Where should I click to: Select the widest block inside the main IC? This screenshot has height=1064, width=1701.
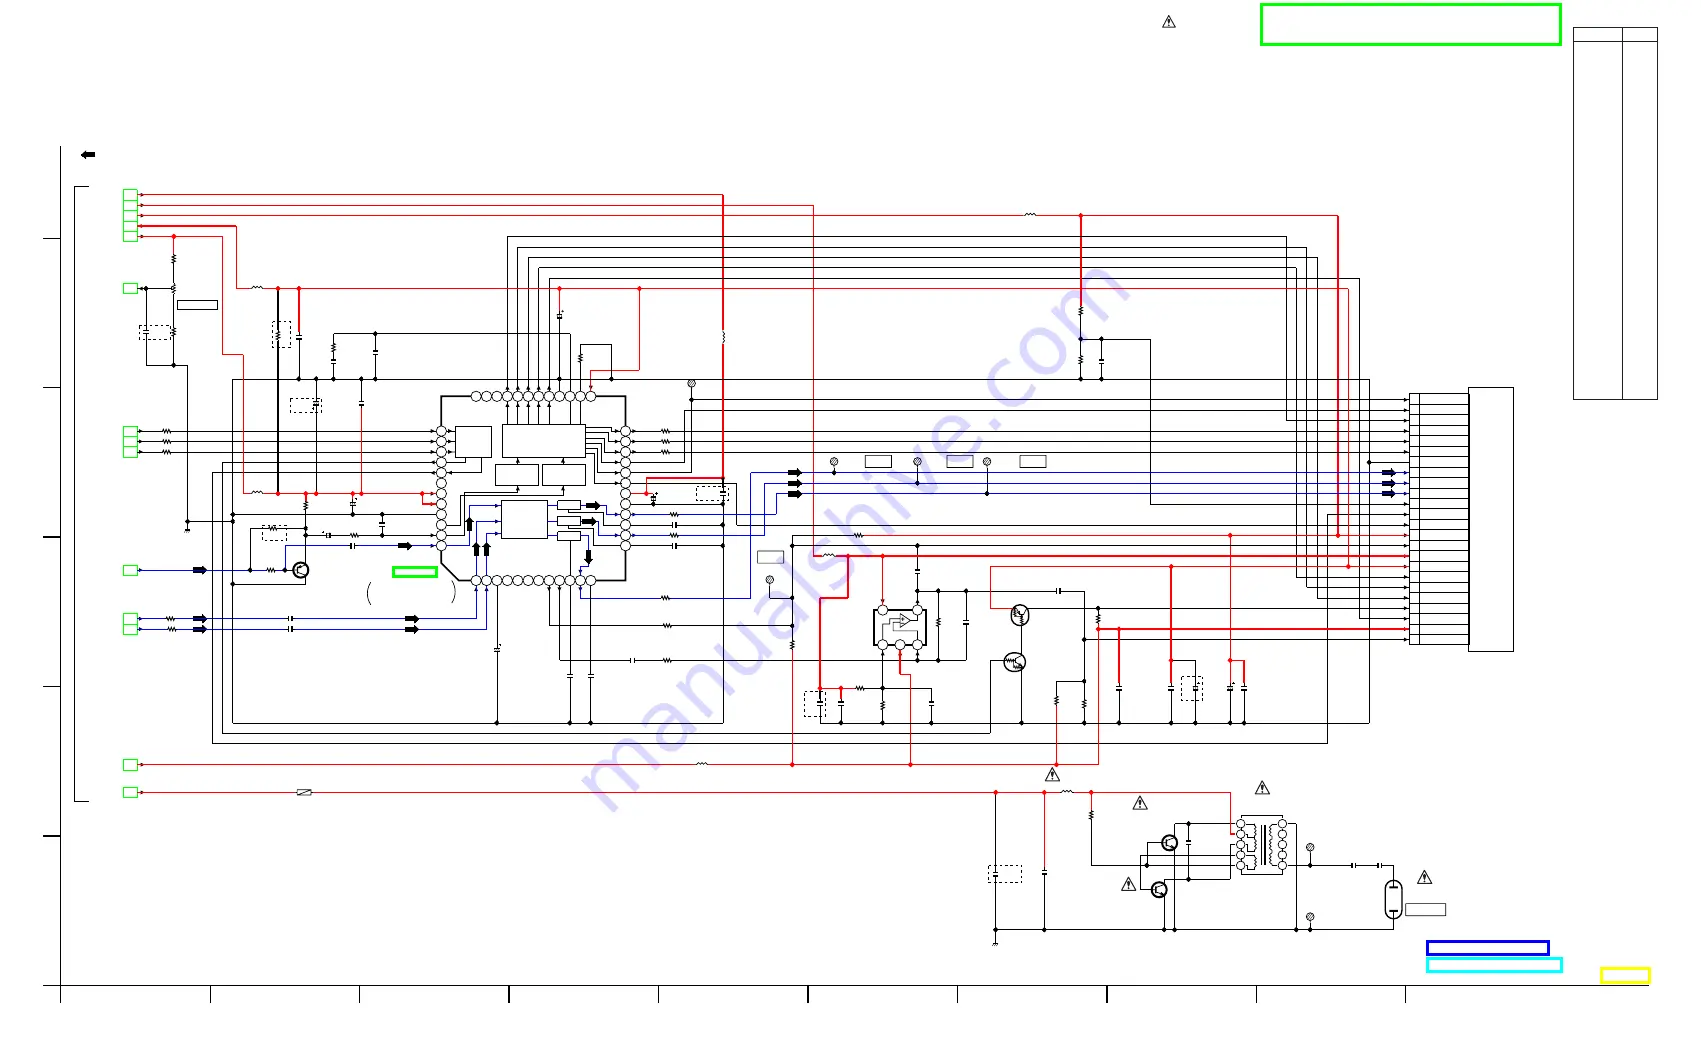pyautogui.click(x=544, y=441)
